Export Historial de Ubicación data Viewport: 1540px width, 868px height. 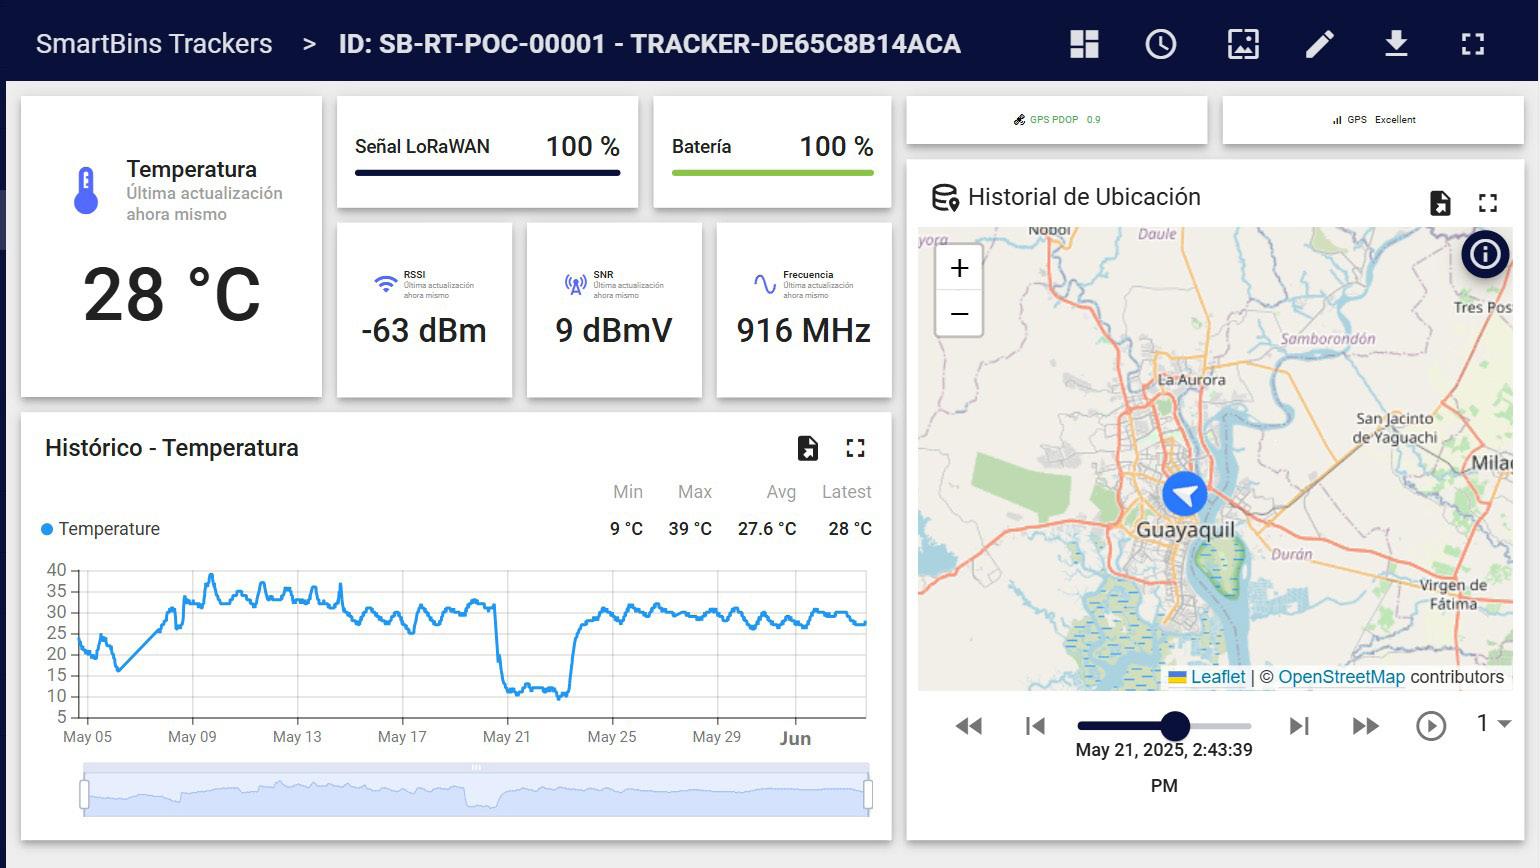1440,203
